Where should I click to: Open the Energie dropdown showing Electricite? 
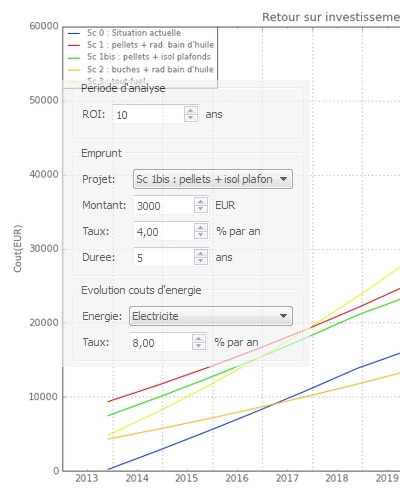(x=211, y=316)
